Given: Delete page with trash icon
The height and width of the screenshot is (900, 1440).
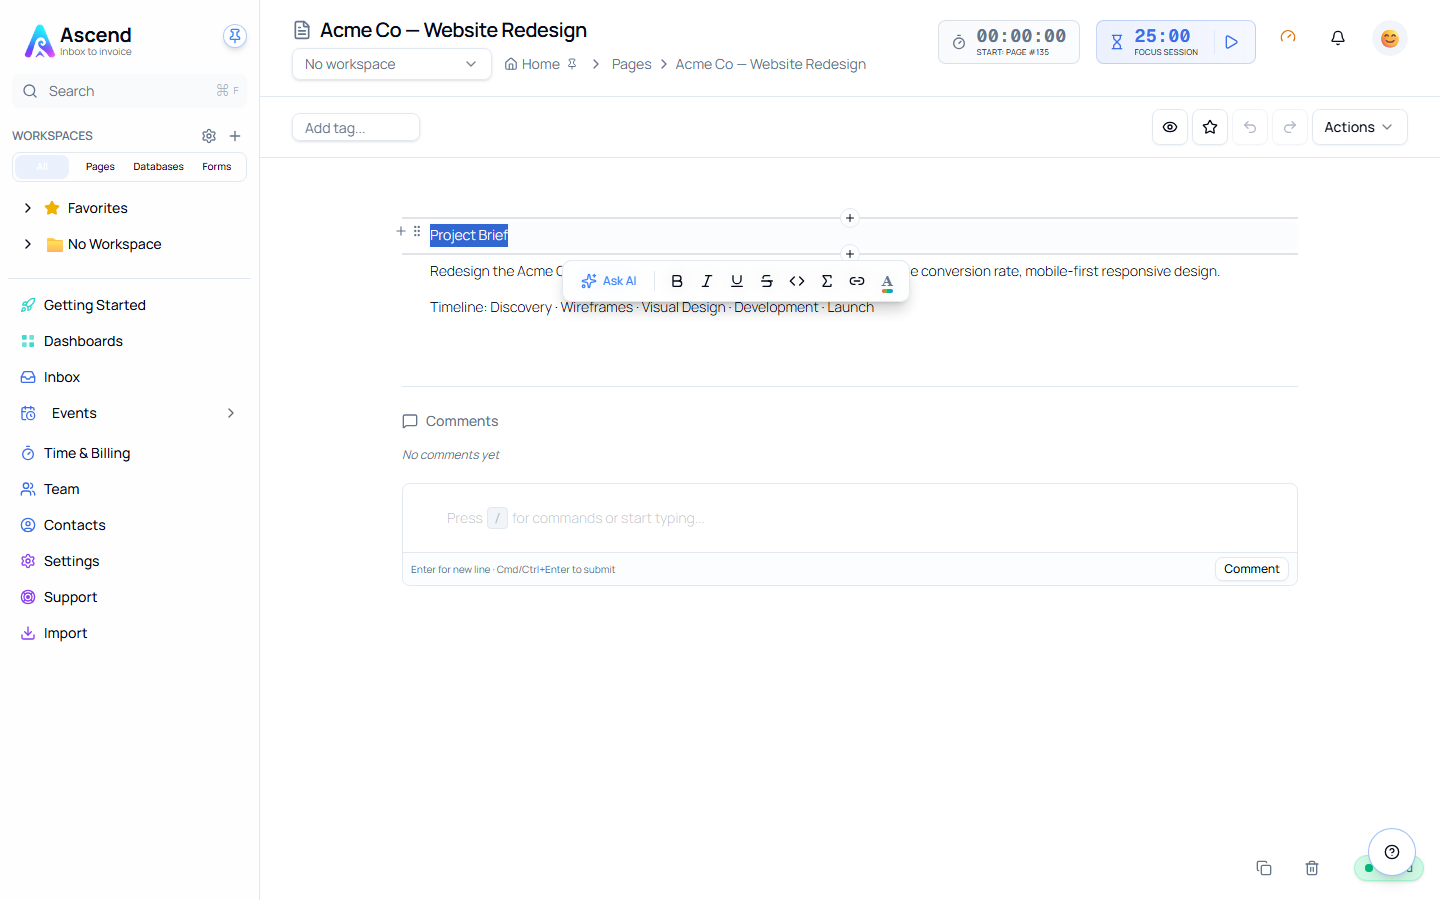Looking at the screenshot, I should click(x=1312, y=868).
